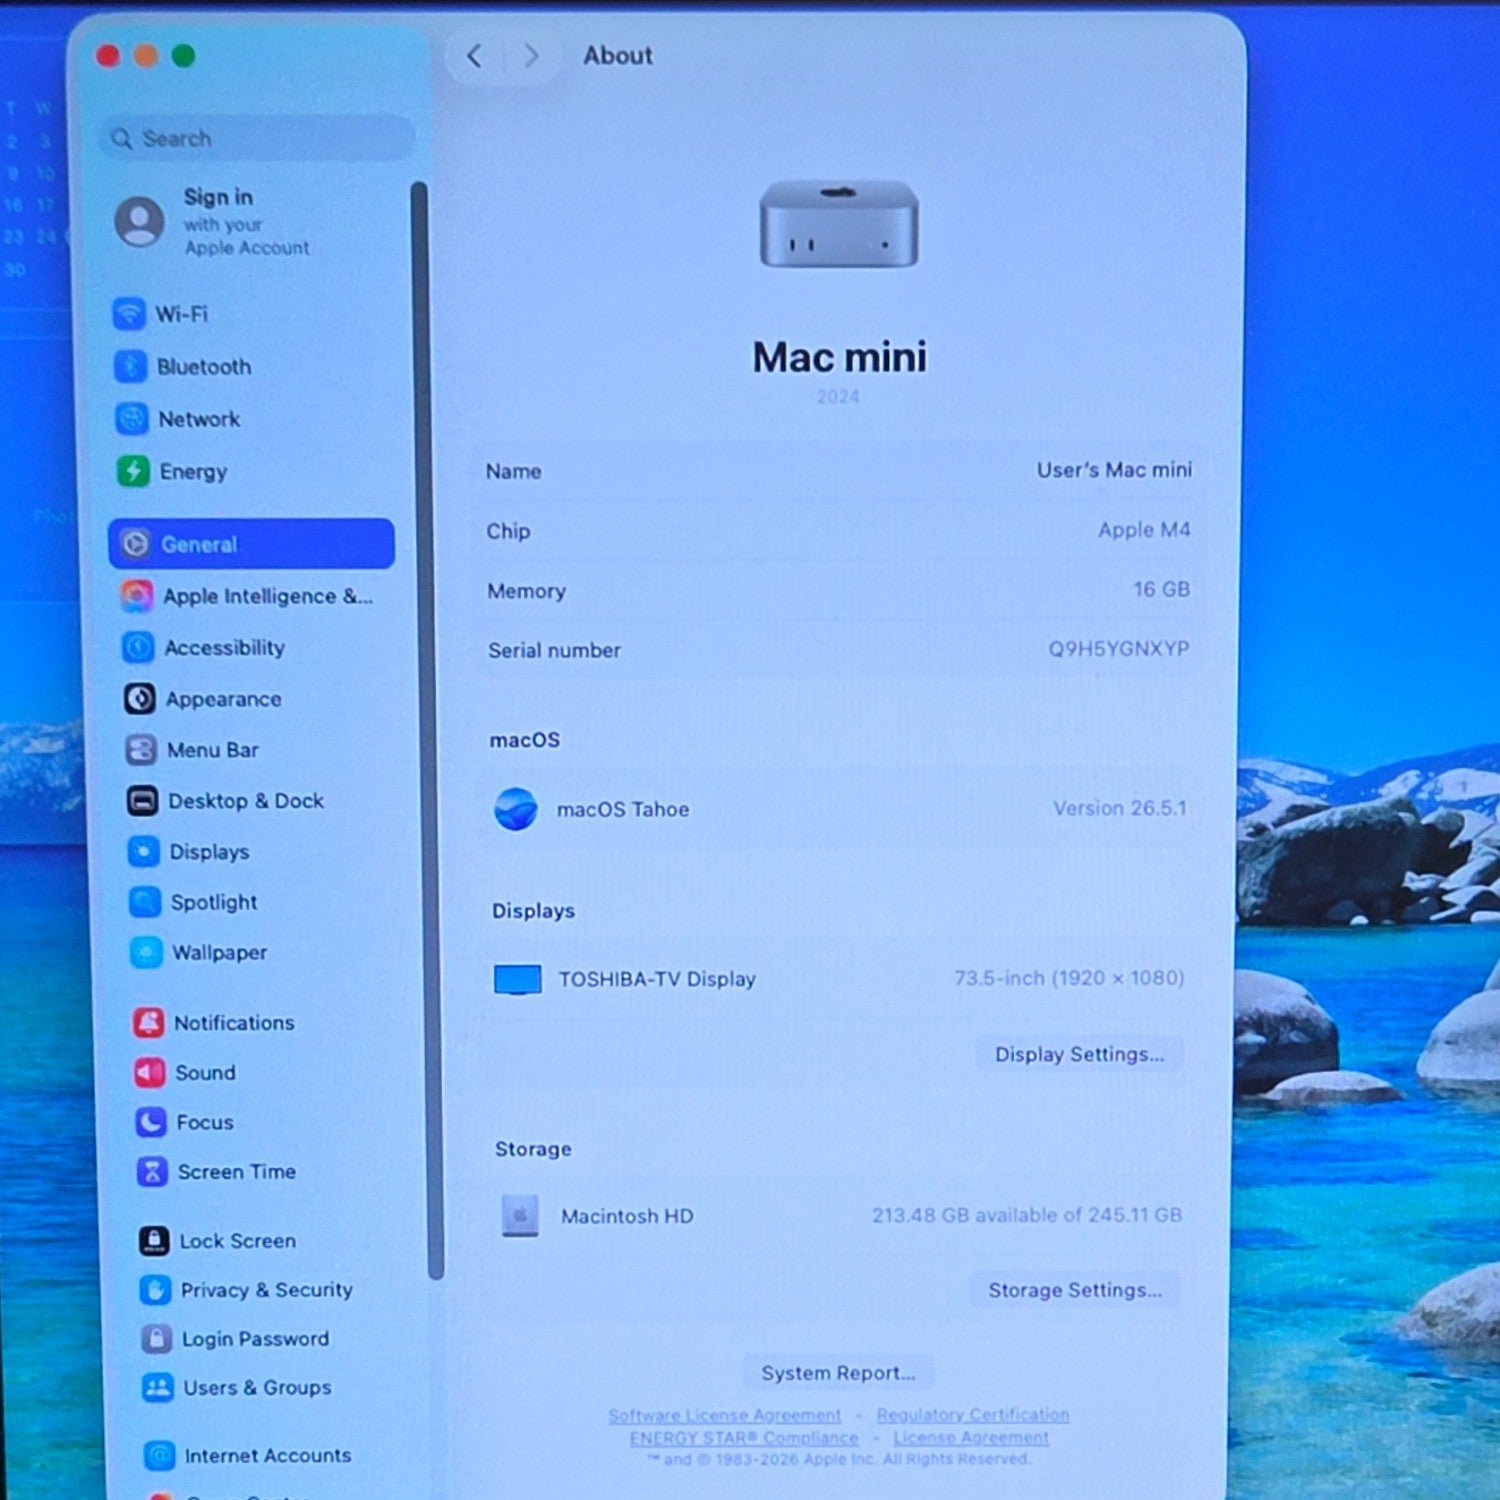
Task: Open the Users & Groups icon
Action: [158, 1388]
